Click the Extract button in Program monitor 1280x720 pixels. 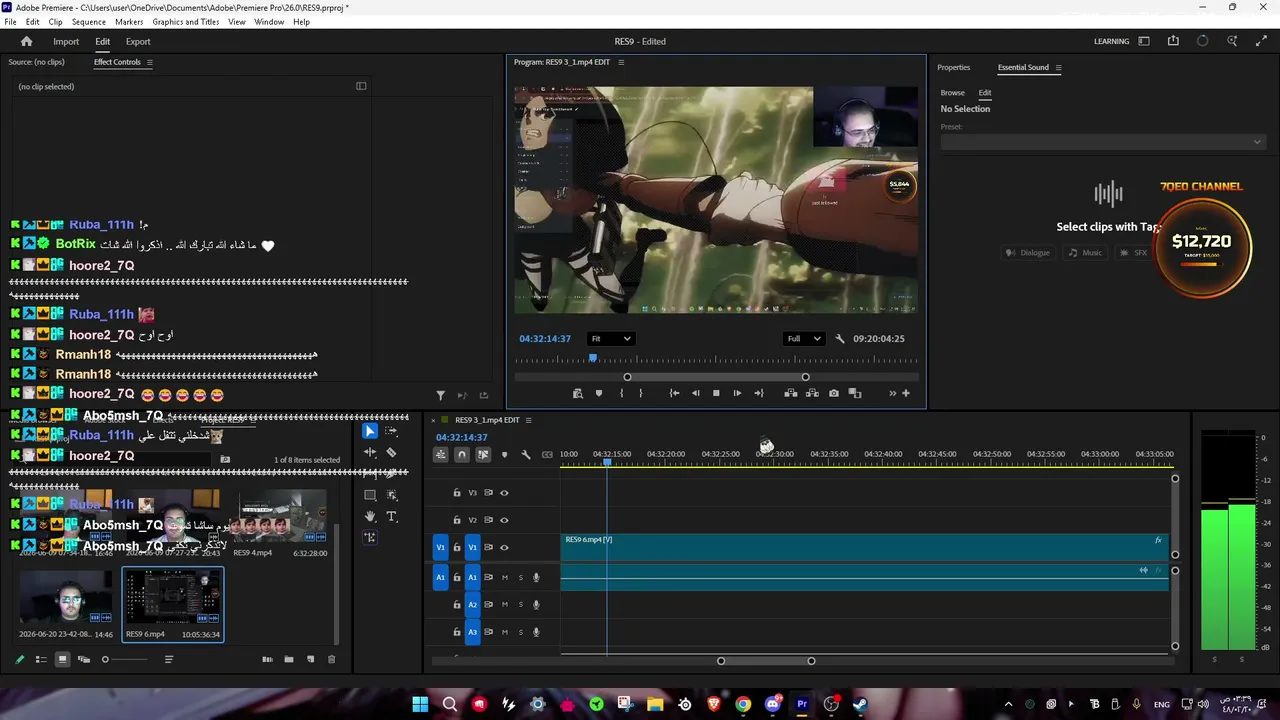coord(812,393)
